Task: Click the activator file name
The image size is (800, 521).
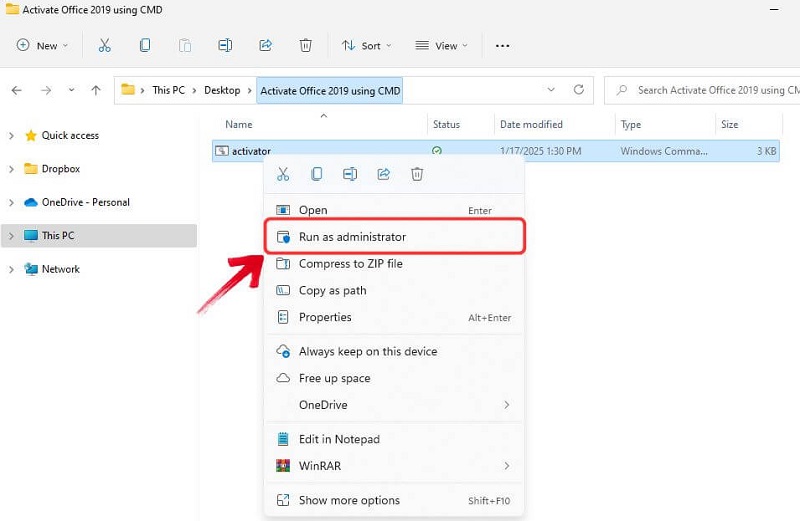Action: (x=251, y=151)
